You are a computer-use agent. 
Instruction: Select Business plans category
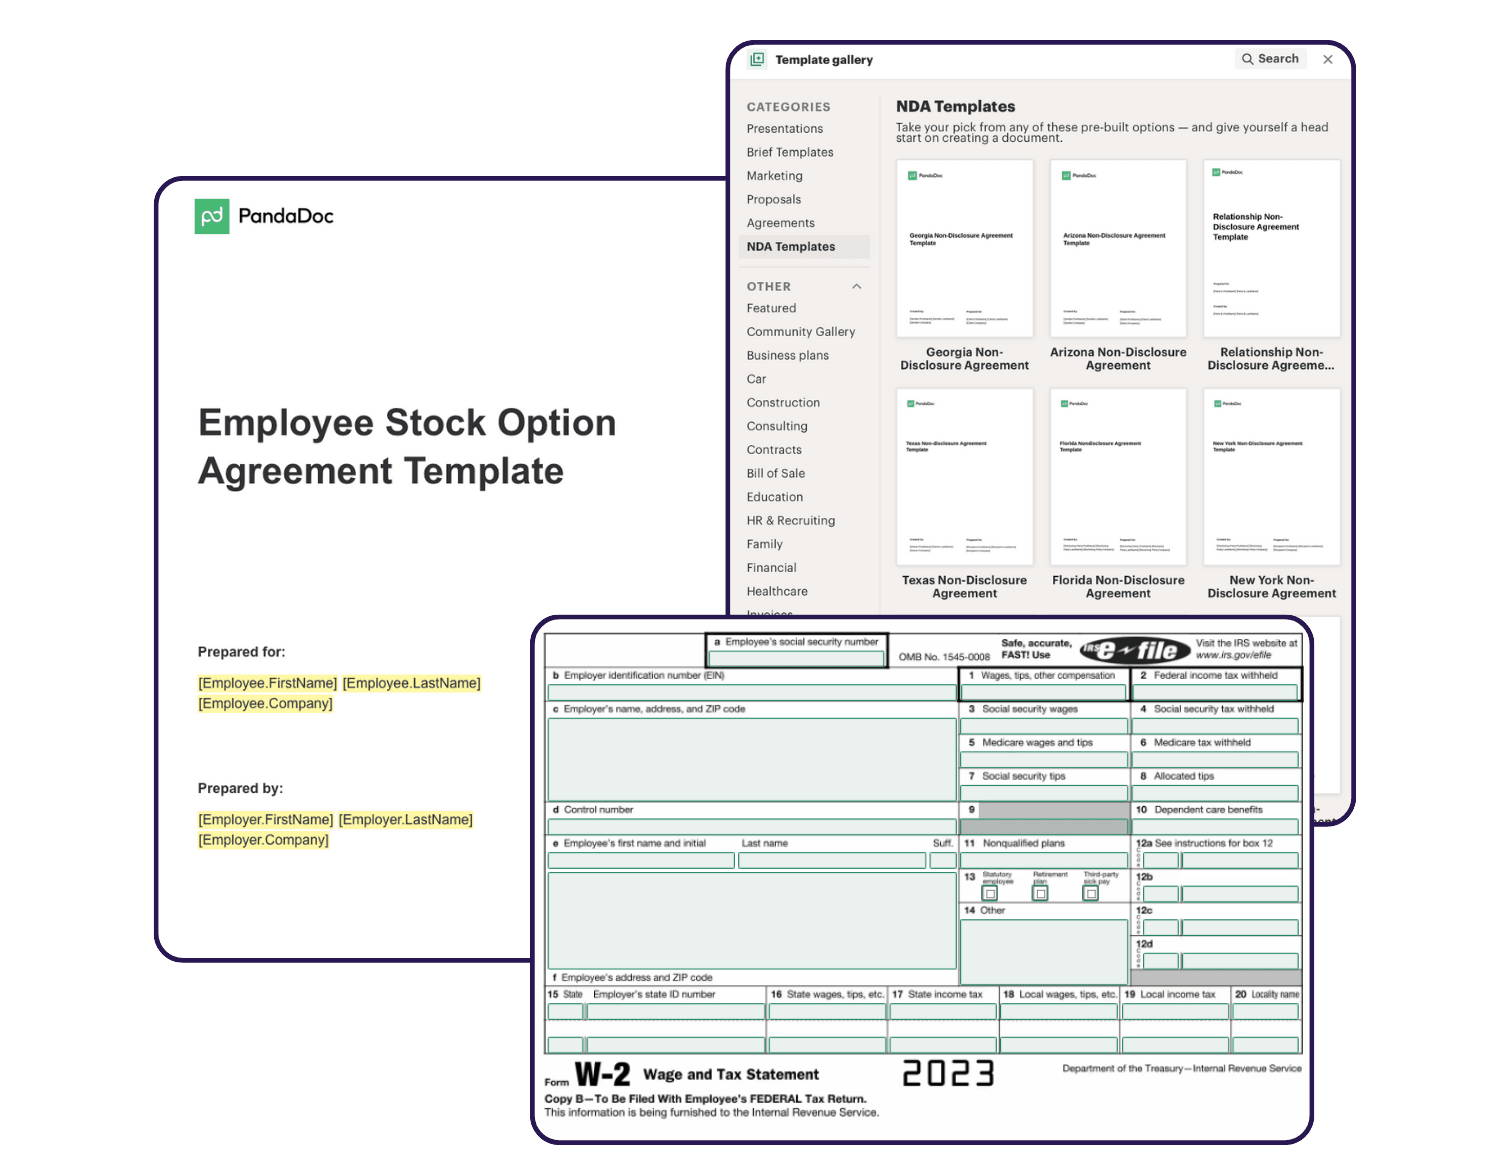(x=787, y=355)
